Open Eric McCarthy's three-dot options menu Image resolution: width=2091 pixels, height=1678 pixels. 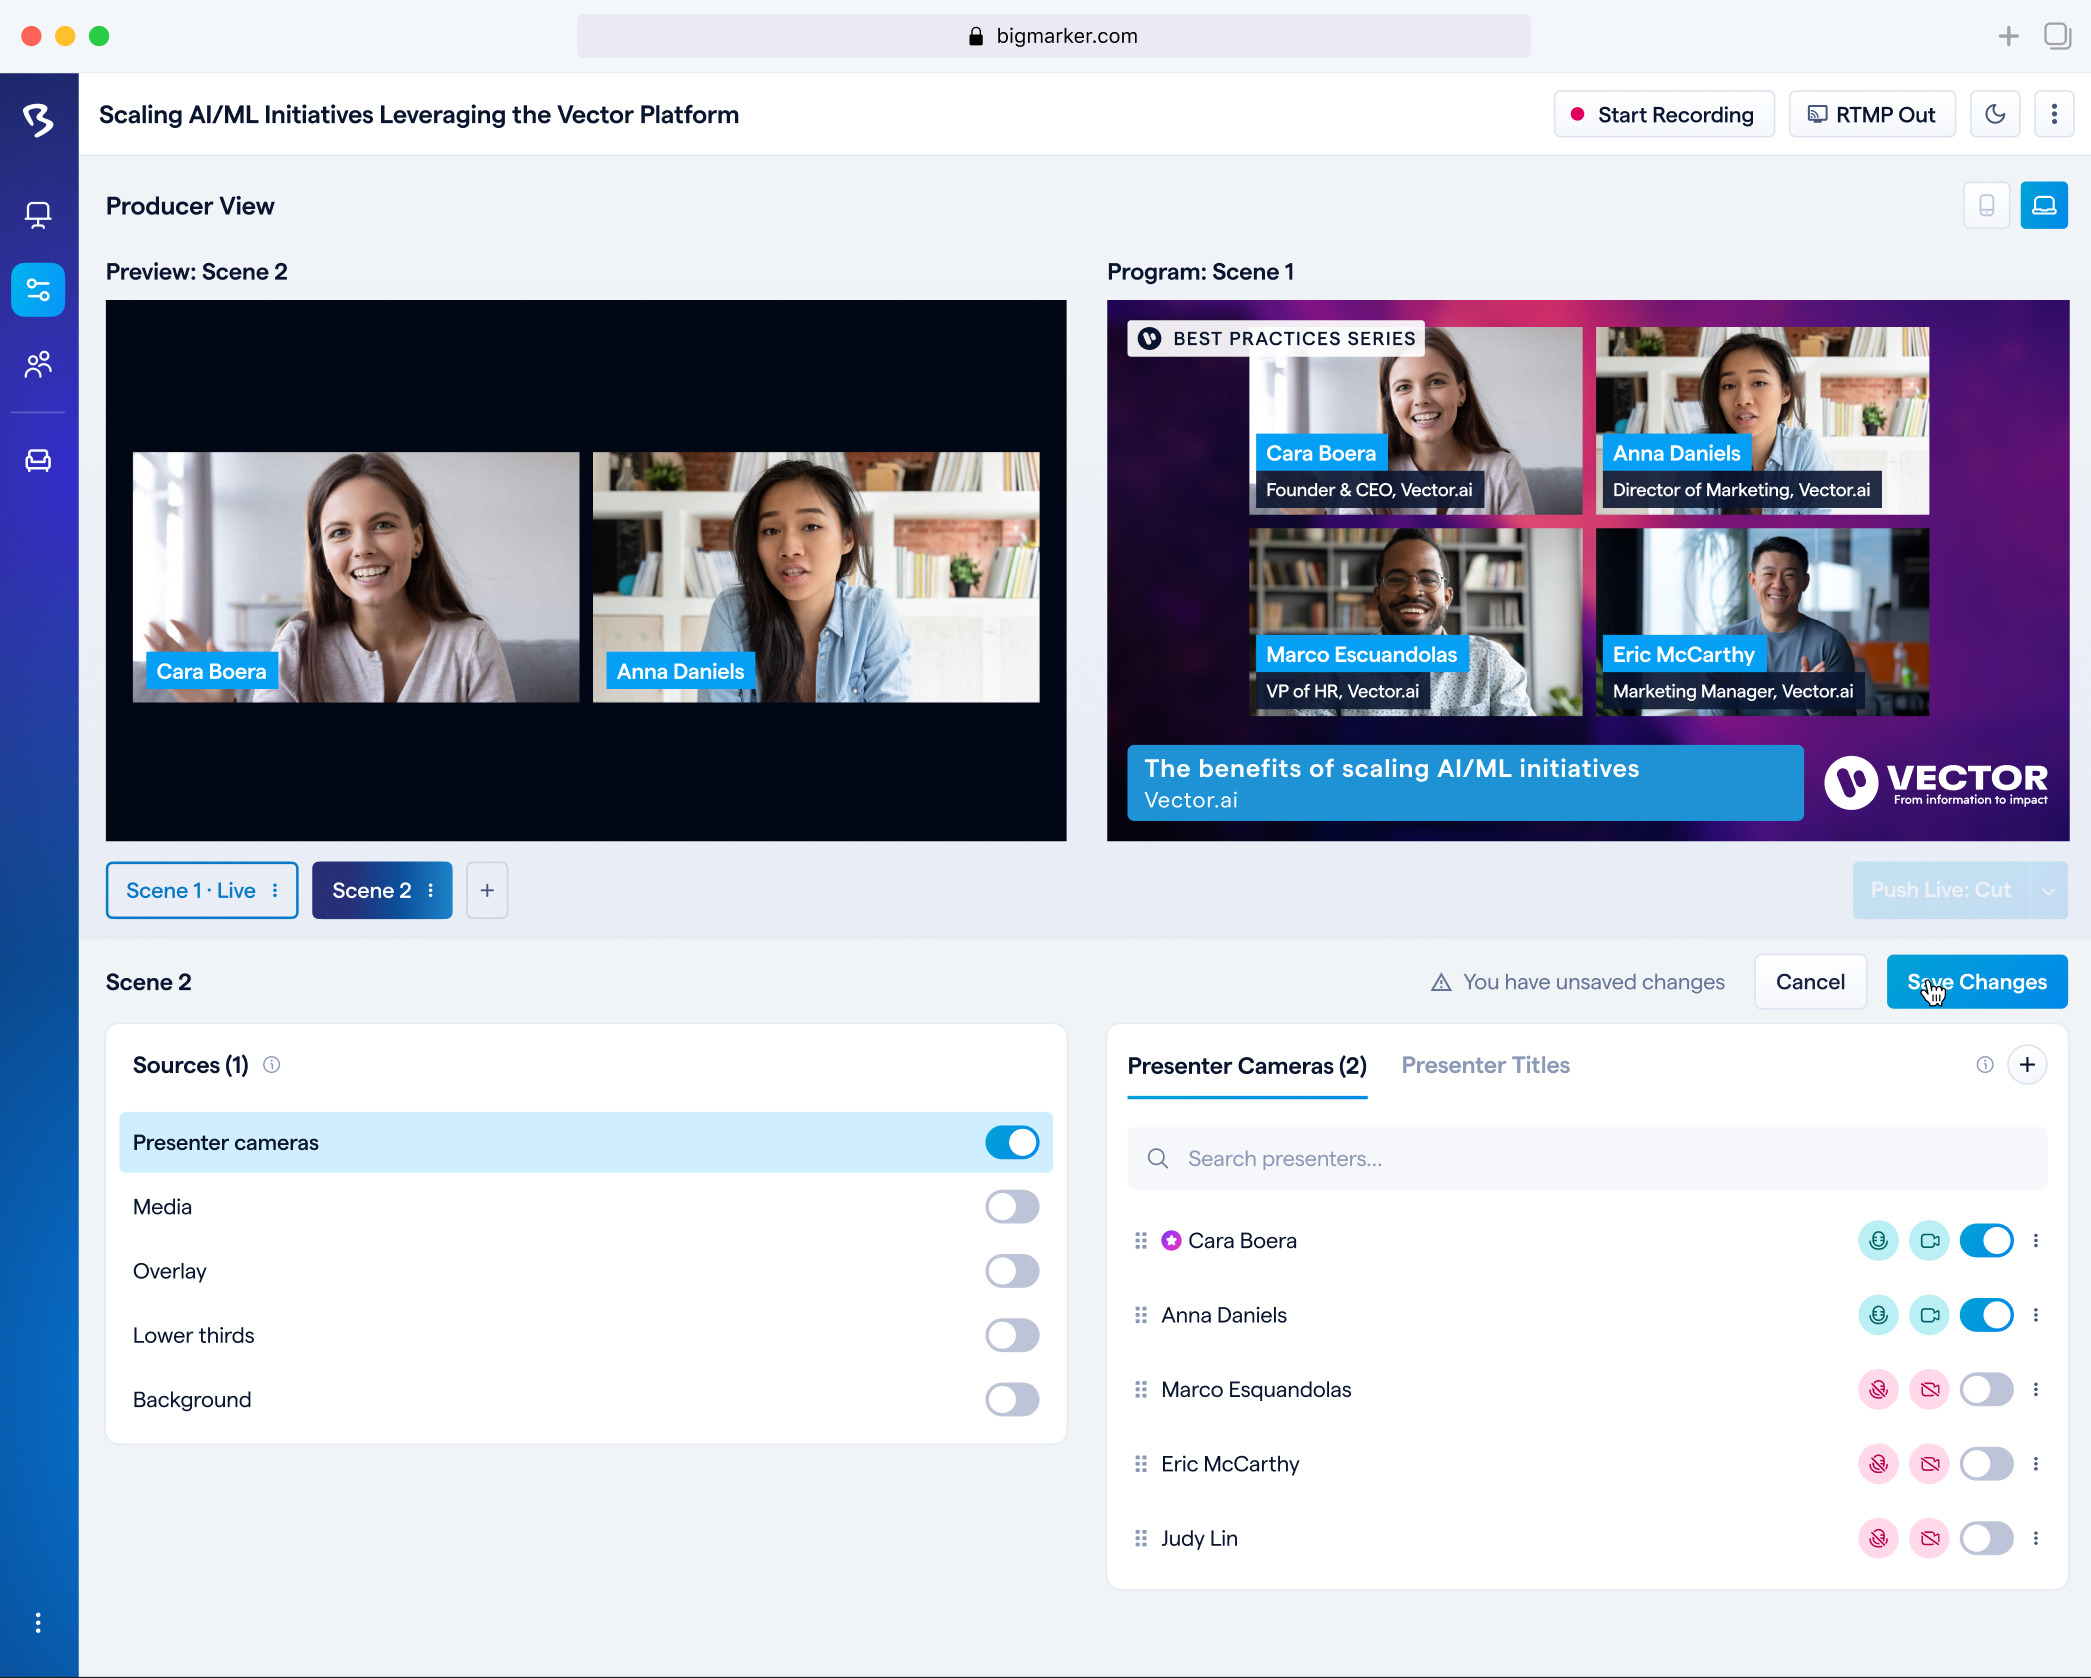(2037, 1463)
